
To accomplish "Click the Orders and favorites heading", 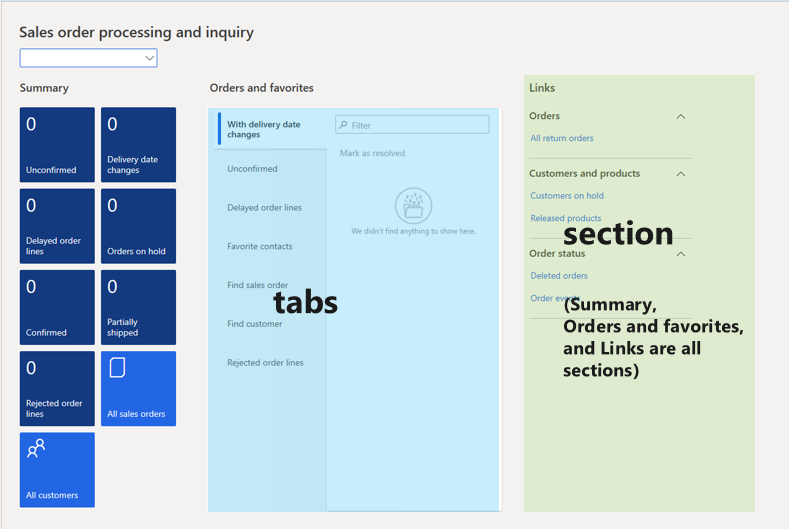I will tap(262, 88).
